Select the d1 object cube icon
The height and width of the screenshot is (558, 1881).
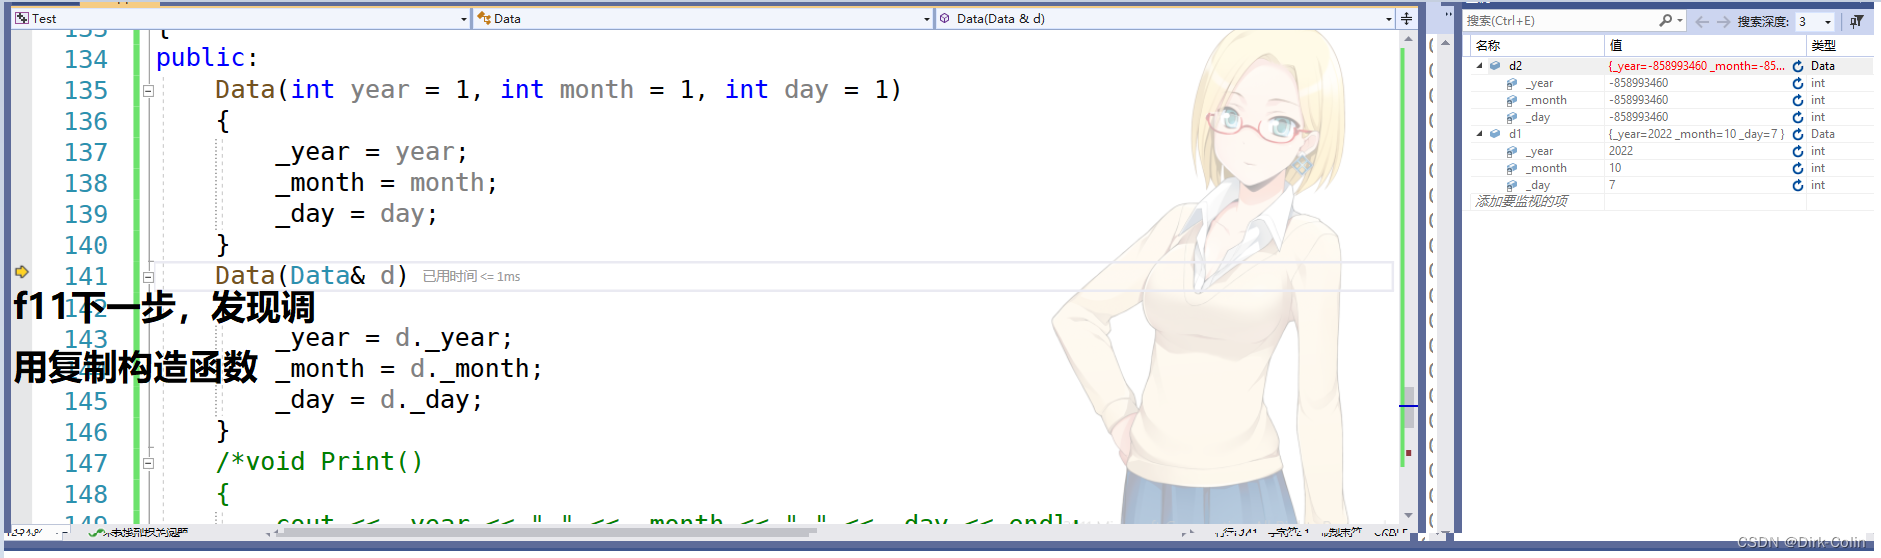coord(1495,134)
